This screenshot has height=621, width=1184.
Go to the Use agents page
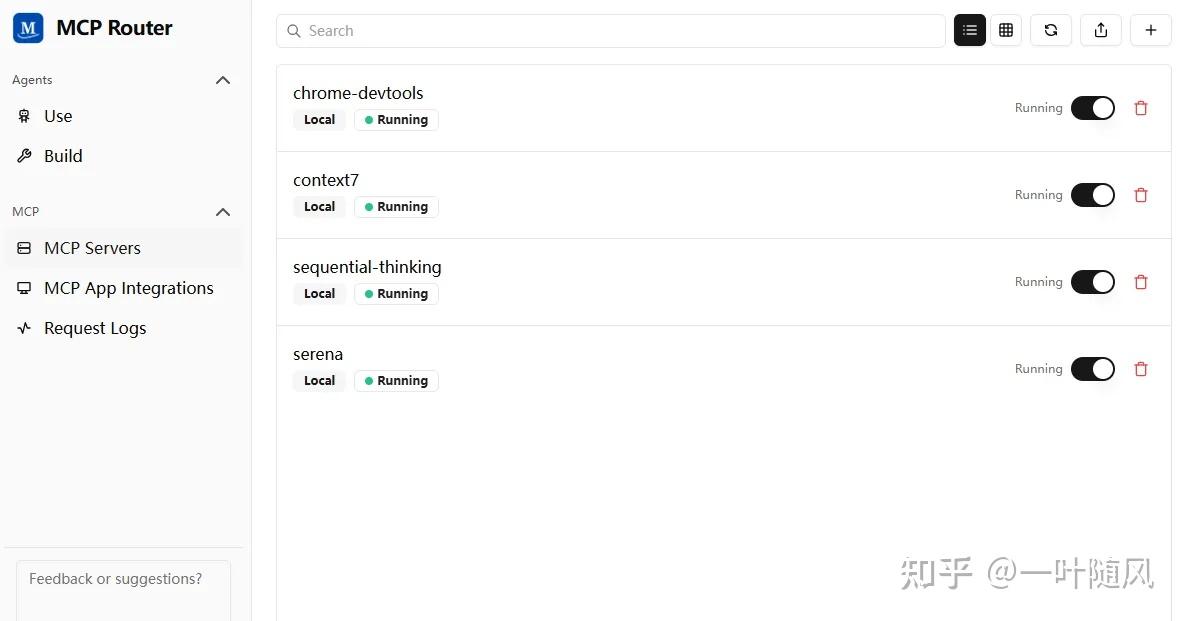click(x=58, y=116)
